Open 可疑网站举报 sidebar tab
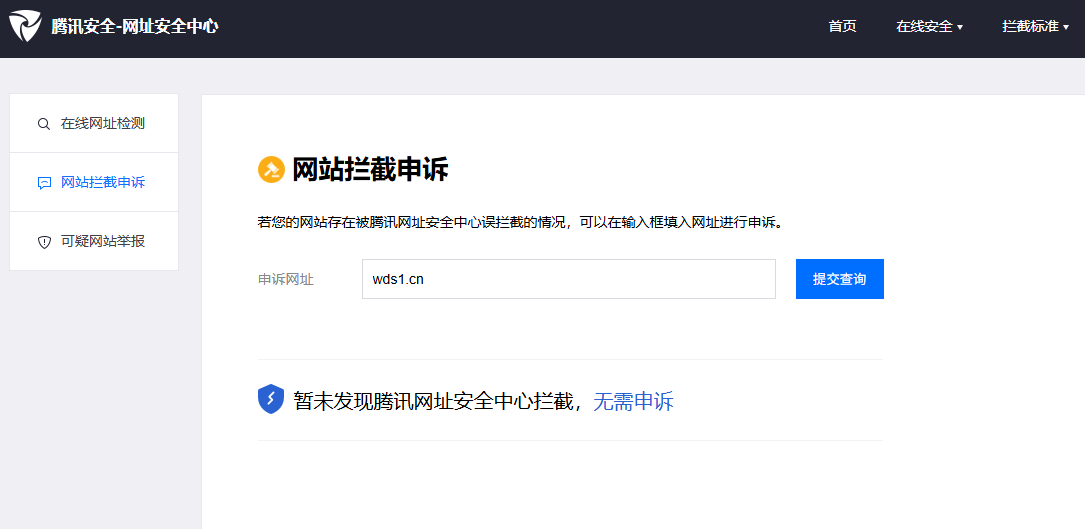The width and height of the screenshot is (1085, 529). coord(94,241)
